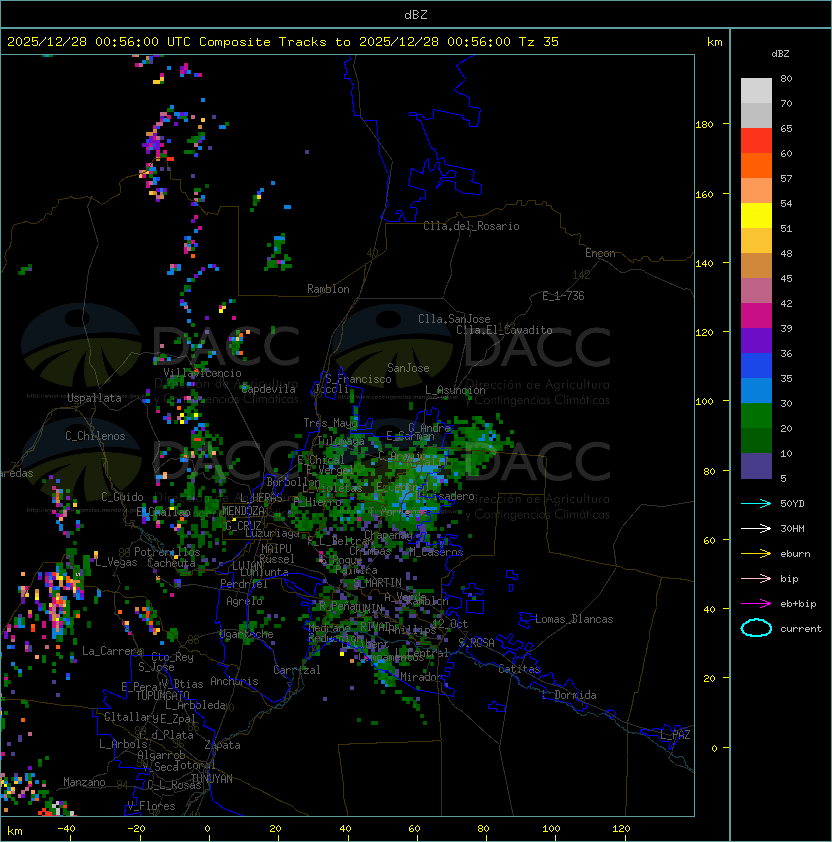Pick the slate blue bottom legend swatch

[x=756, y=466]
